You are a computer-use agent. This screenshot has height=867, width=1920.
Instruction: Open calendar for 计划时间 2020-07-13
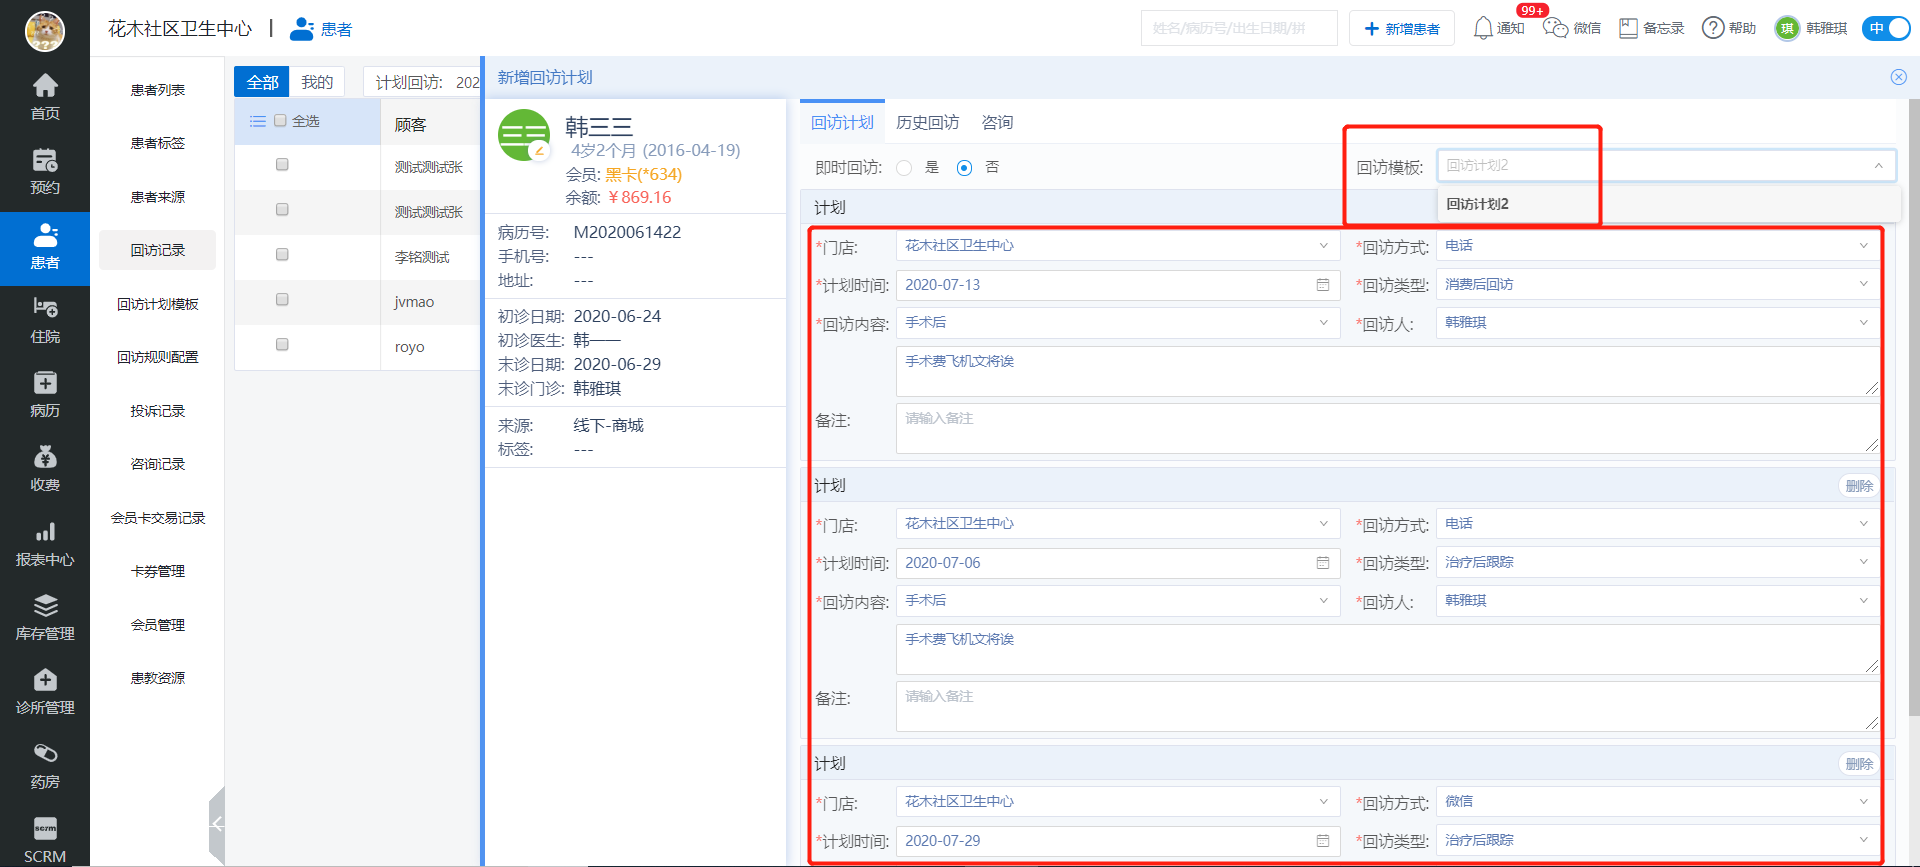1322,285
